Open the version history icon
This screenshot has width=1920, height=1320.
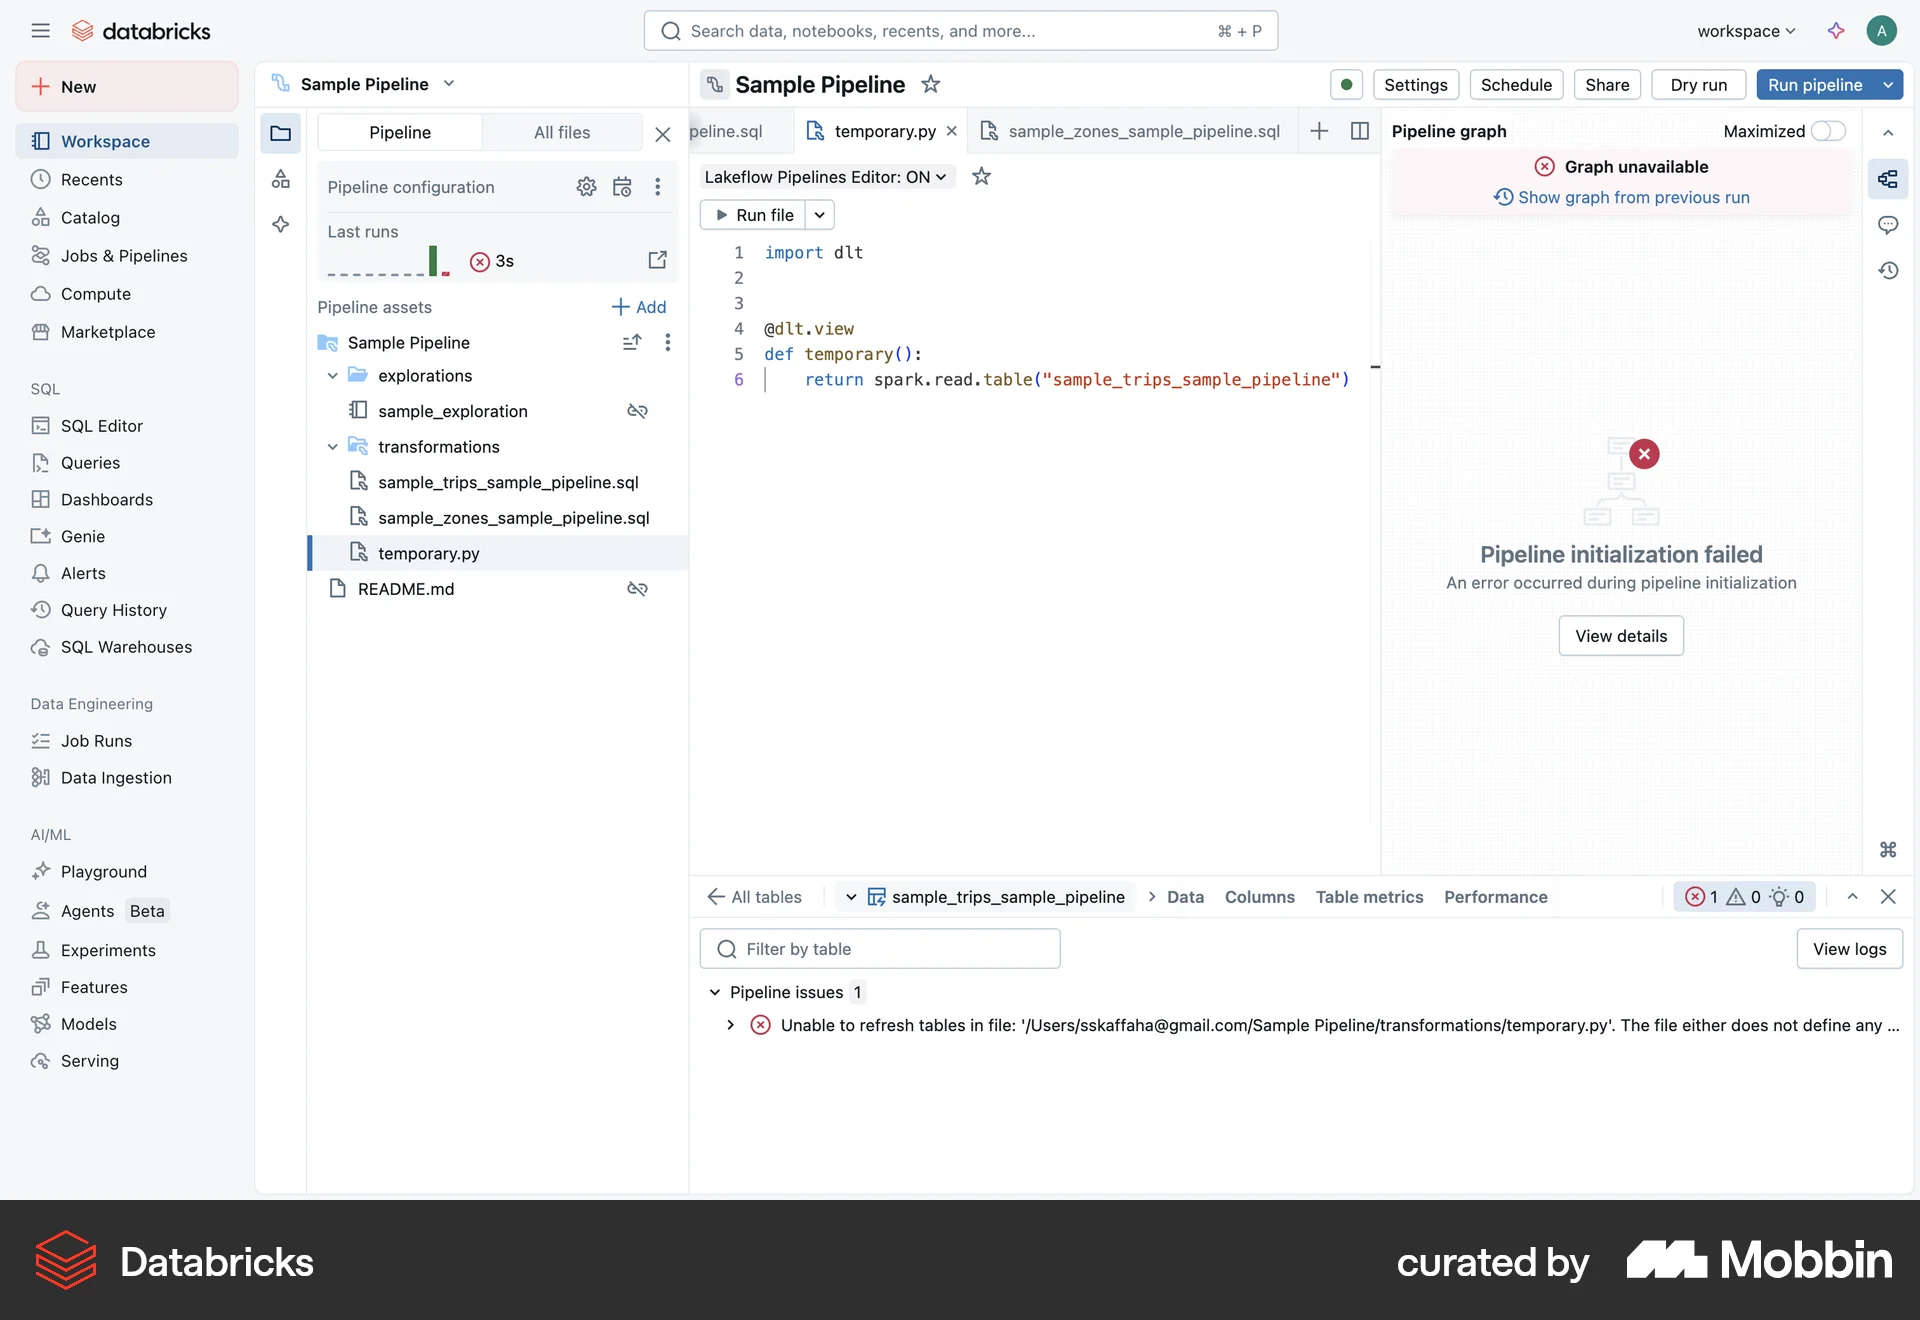point(1889,270)
